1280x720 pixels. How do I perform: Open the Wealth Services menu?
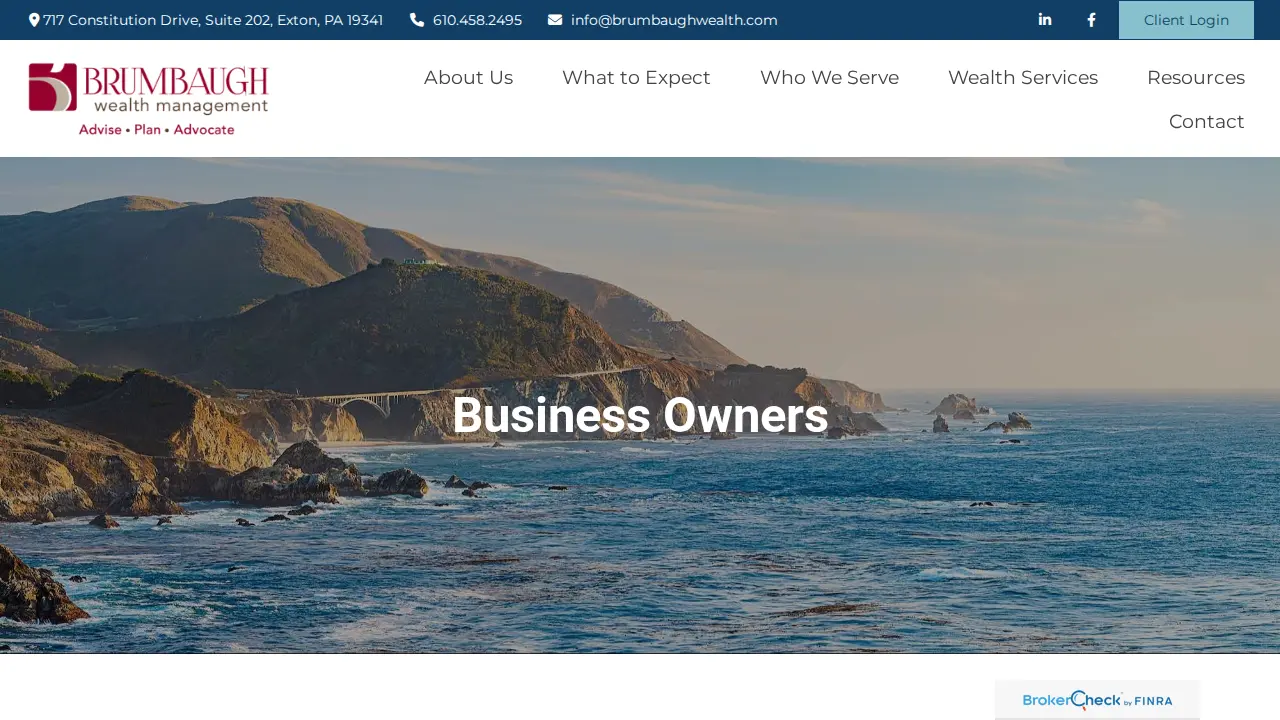coord(1023,77)
